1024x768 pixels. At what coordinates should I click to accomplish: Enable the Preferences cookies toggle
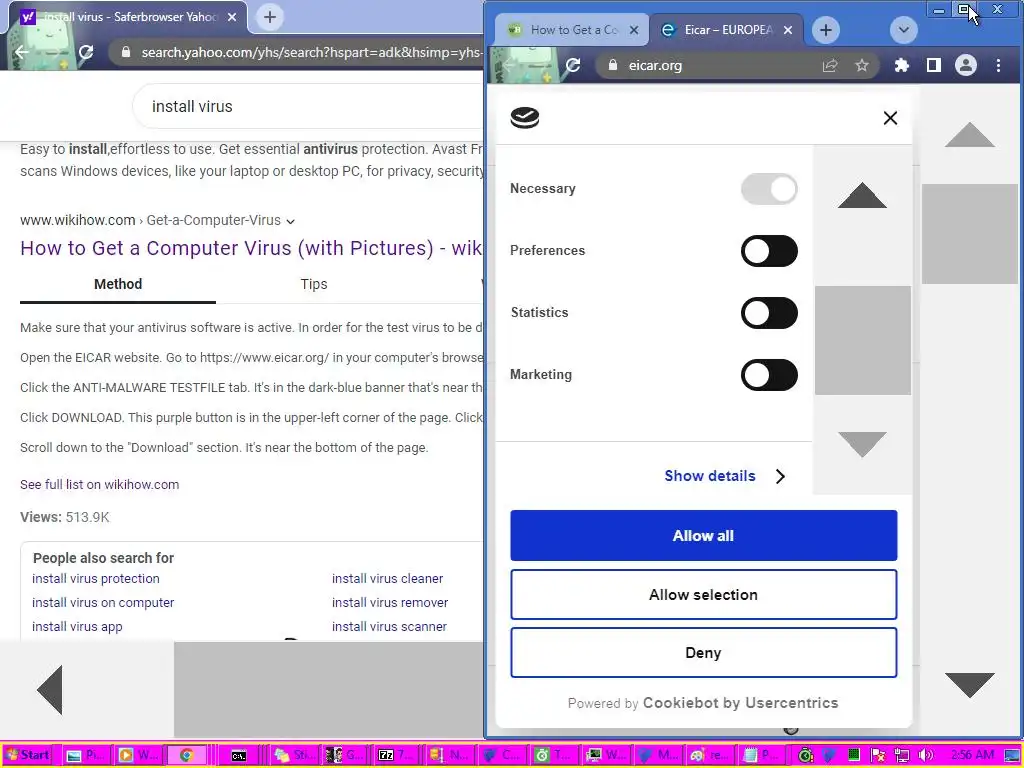769,251
